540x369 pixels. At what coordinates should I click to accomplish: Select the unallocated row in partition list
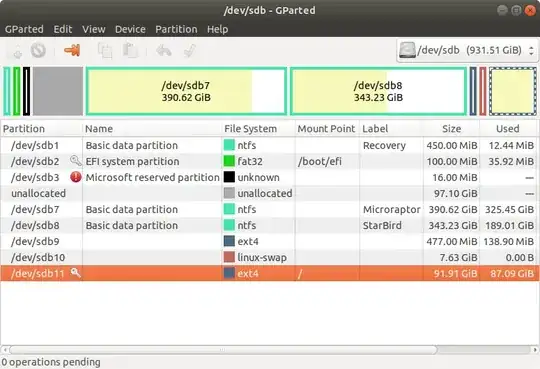[270, 193]
